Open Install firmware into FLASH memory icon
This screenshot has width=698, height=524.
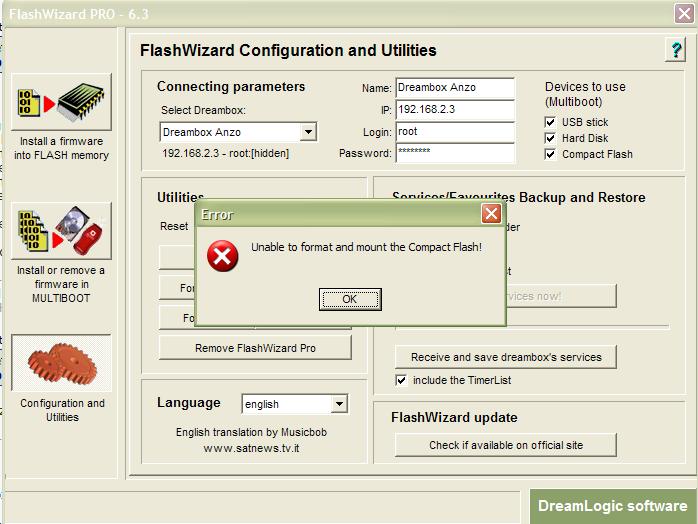(61, 102)
